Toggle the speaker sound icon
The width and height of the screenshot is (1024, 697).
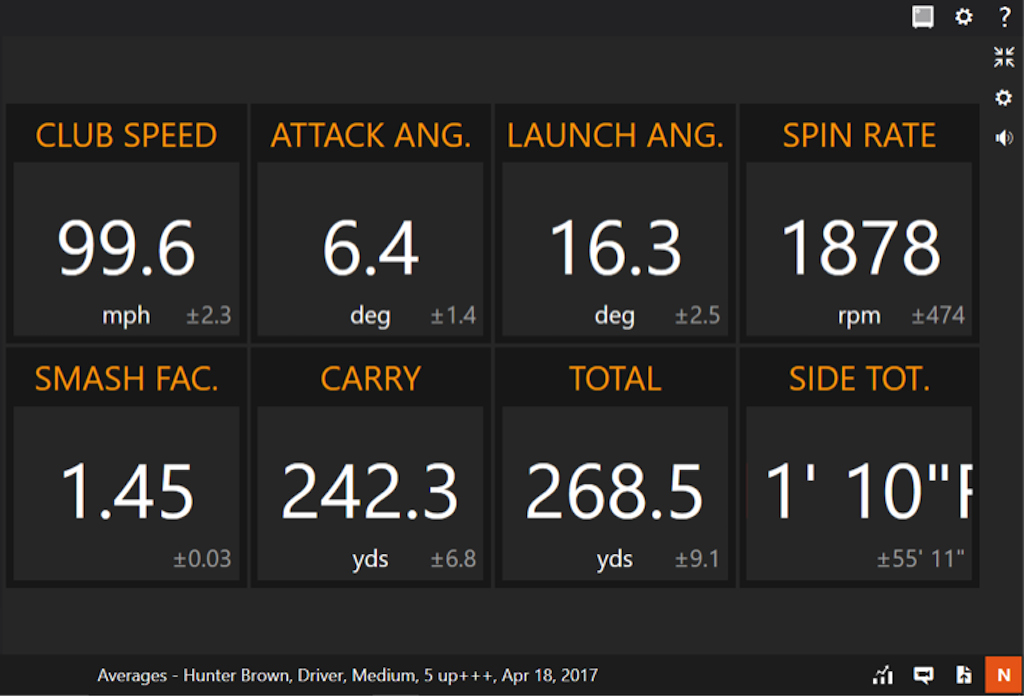pos(1004,138)
